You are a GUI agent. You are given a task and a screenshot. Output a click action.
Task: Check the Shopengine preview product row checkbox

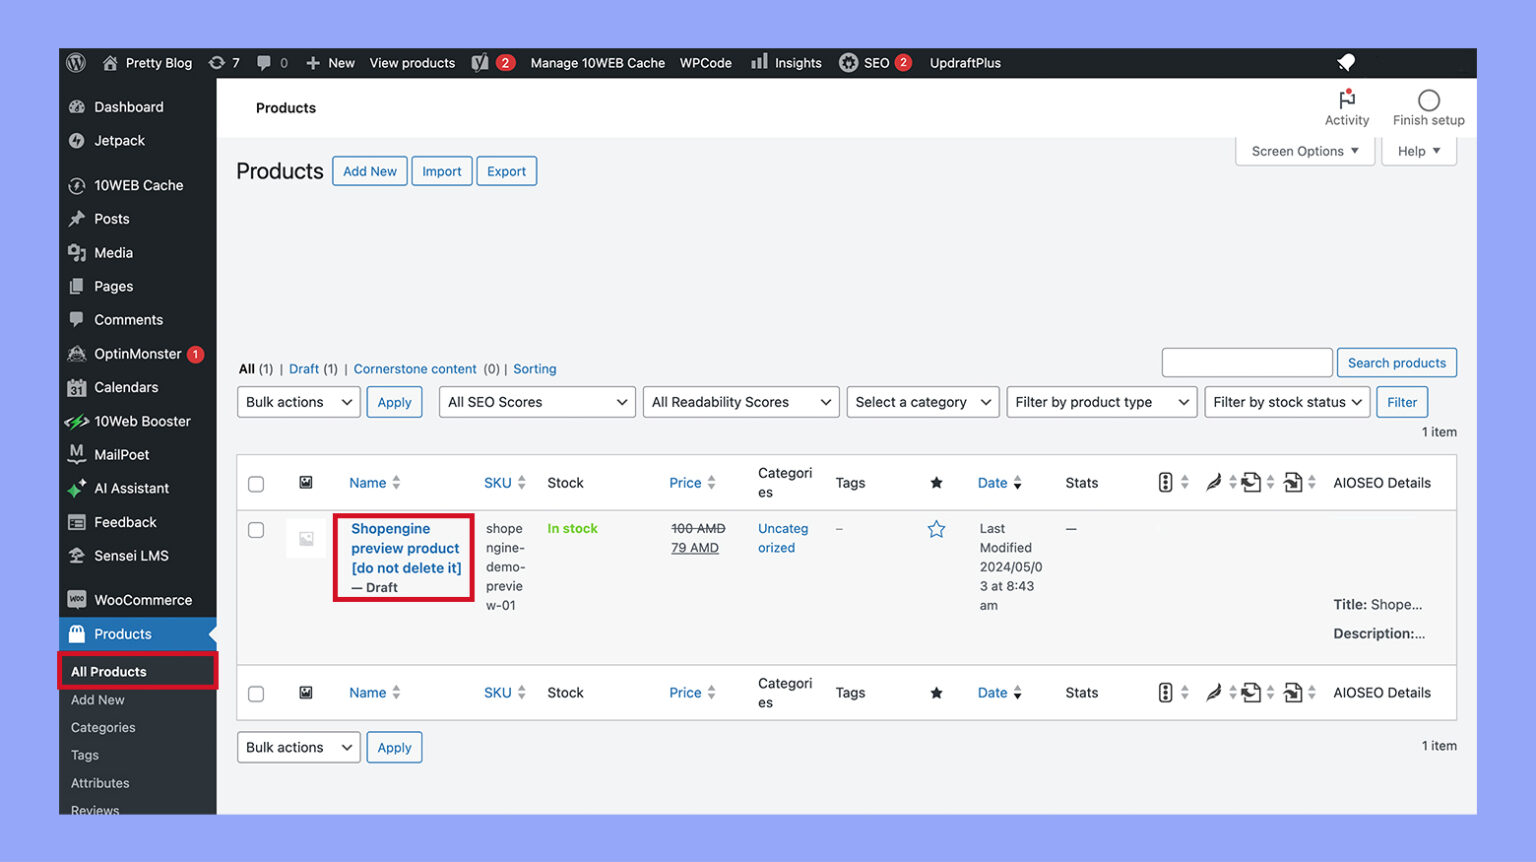(256, 530)
